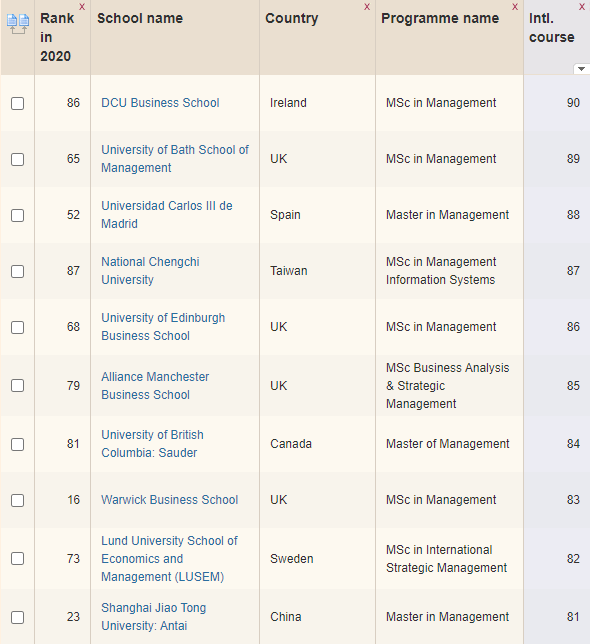
Task: Tick the checkbox for University of Bath
Action: tap(17, 159)
